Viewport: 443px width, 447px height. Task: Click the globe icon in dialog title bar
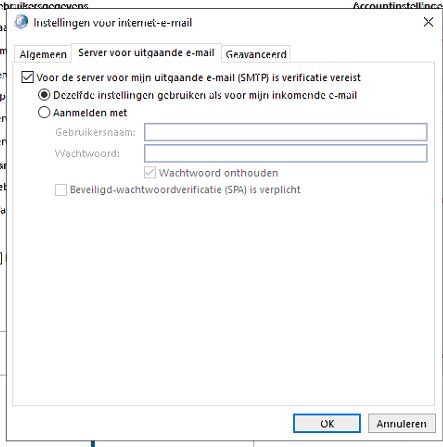pos(21,22)
